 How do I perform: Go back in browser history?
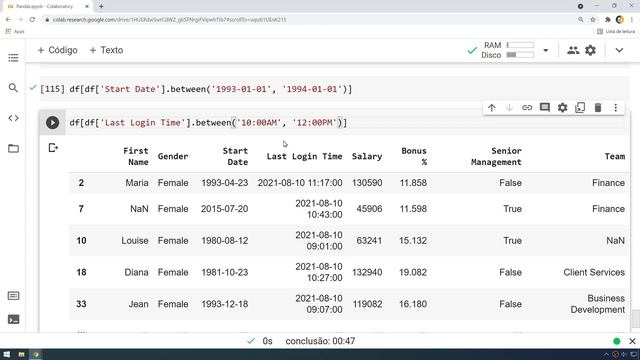[x=8, y=19]
